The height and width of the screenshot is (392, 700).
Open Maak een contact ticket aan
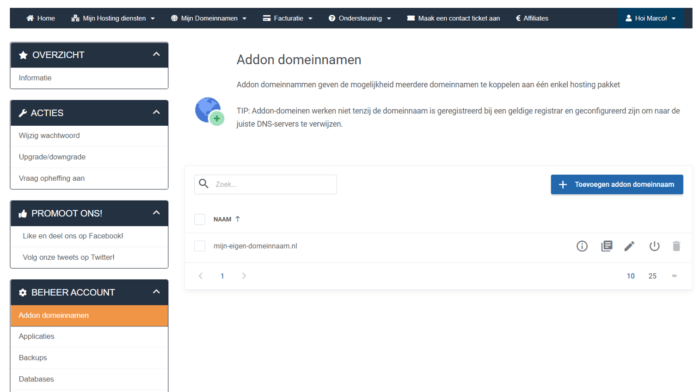click(454, 18)
